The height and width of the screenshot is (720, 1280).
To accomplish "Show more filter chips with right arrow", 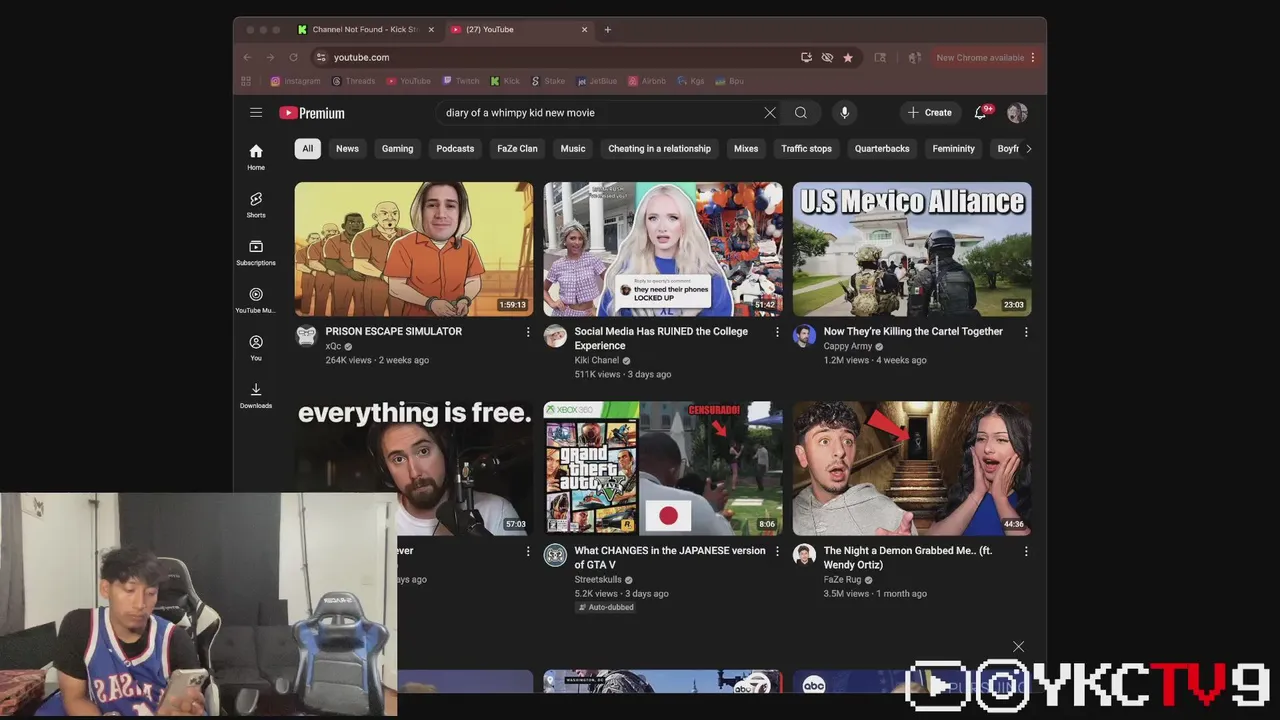I will [1028, 149].
